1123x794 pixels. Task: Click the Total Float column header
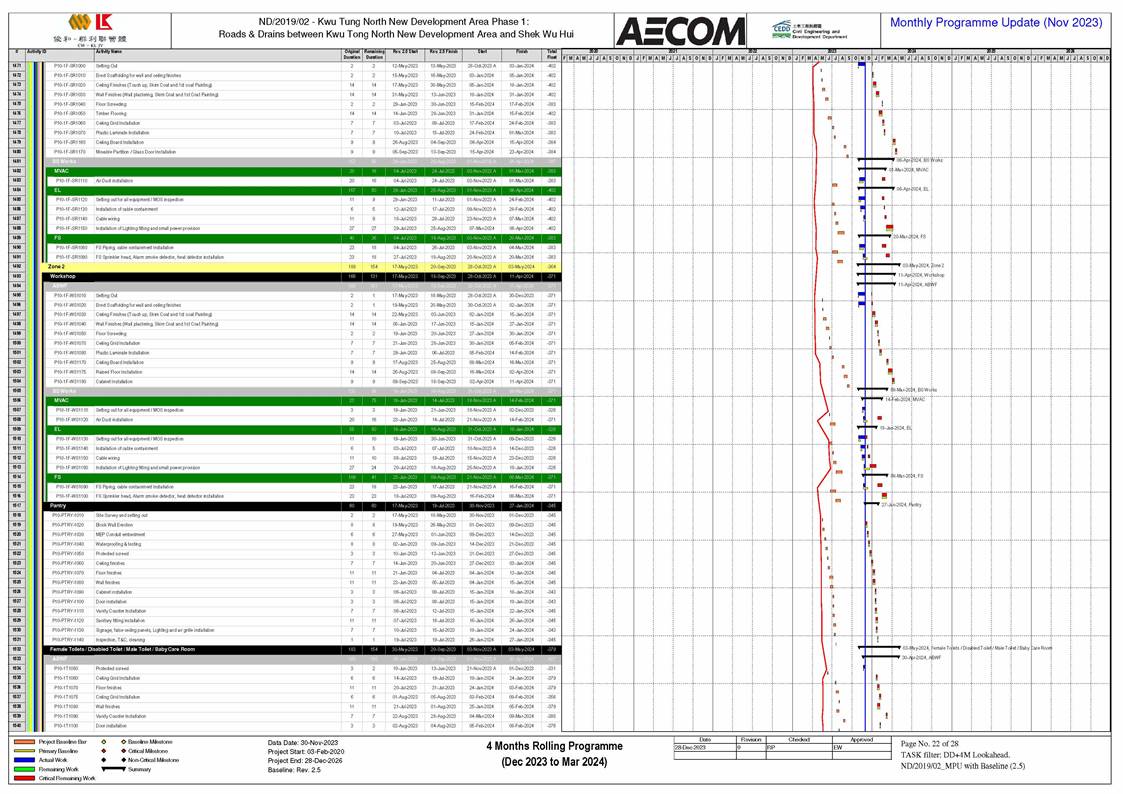click(x=551, y=52)
